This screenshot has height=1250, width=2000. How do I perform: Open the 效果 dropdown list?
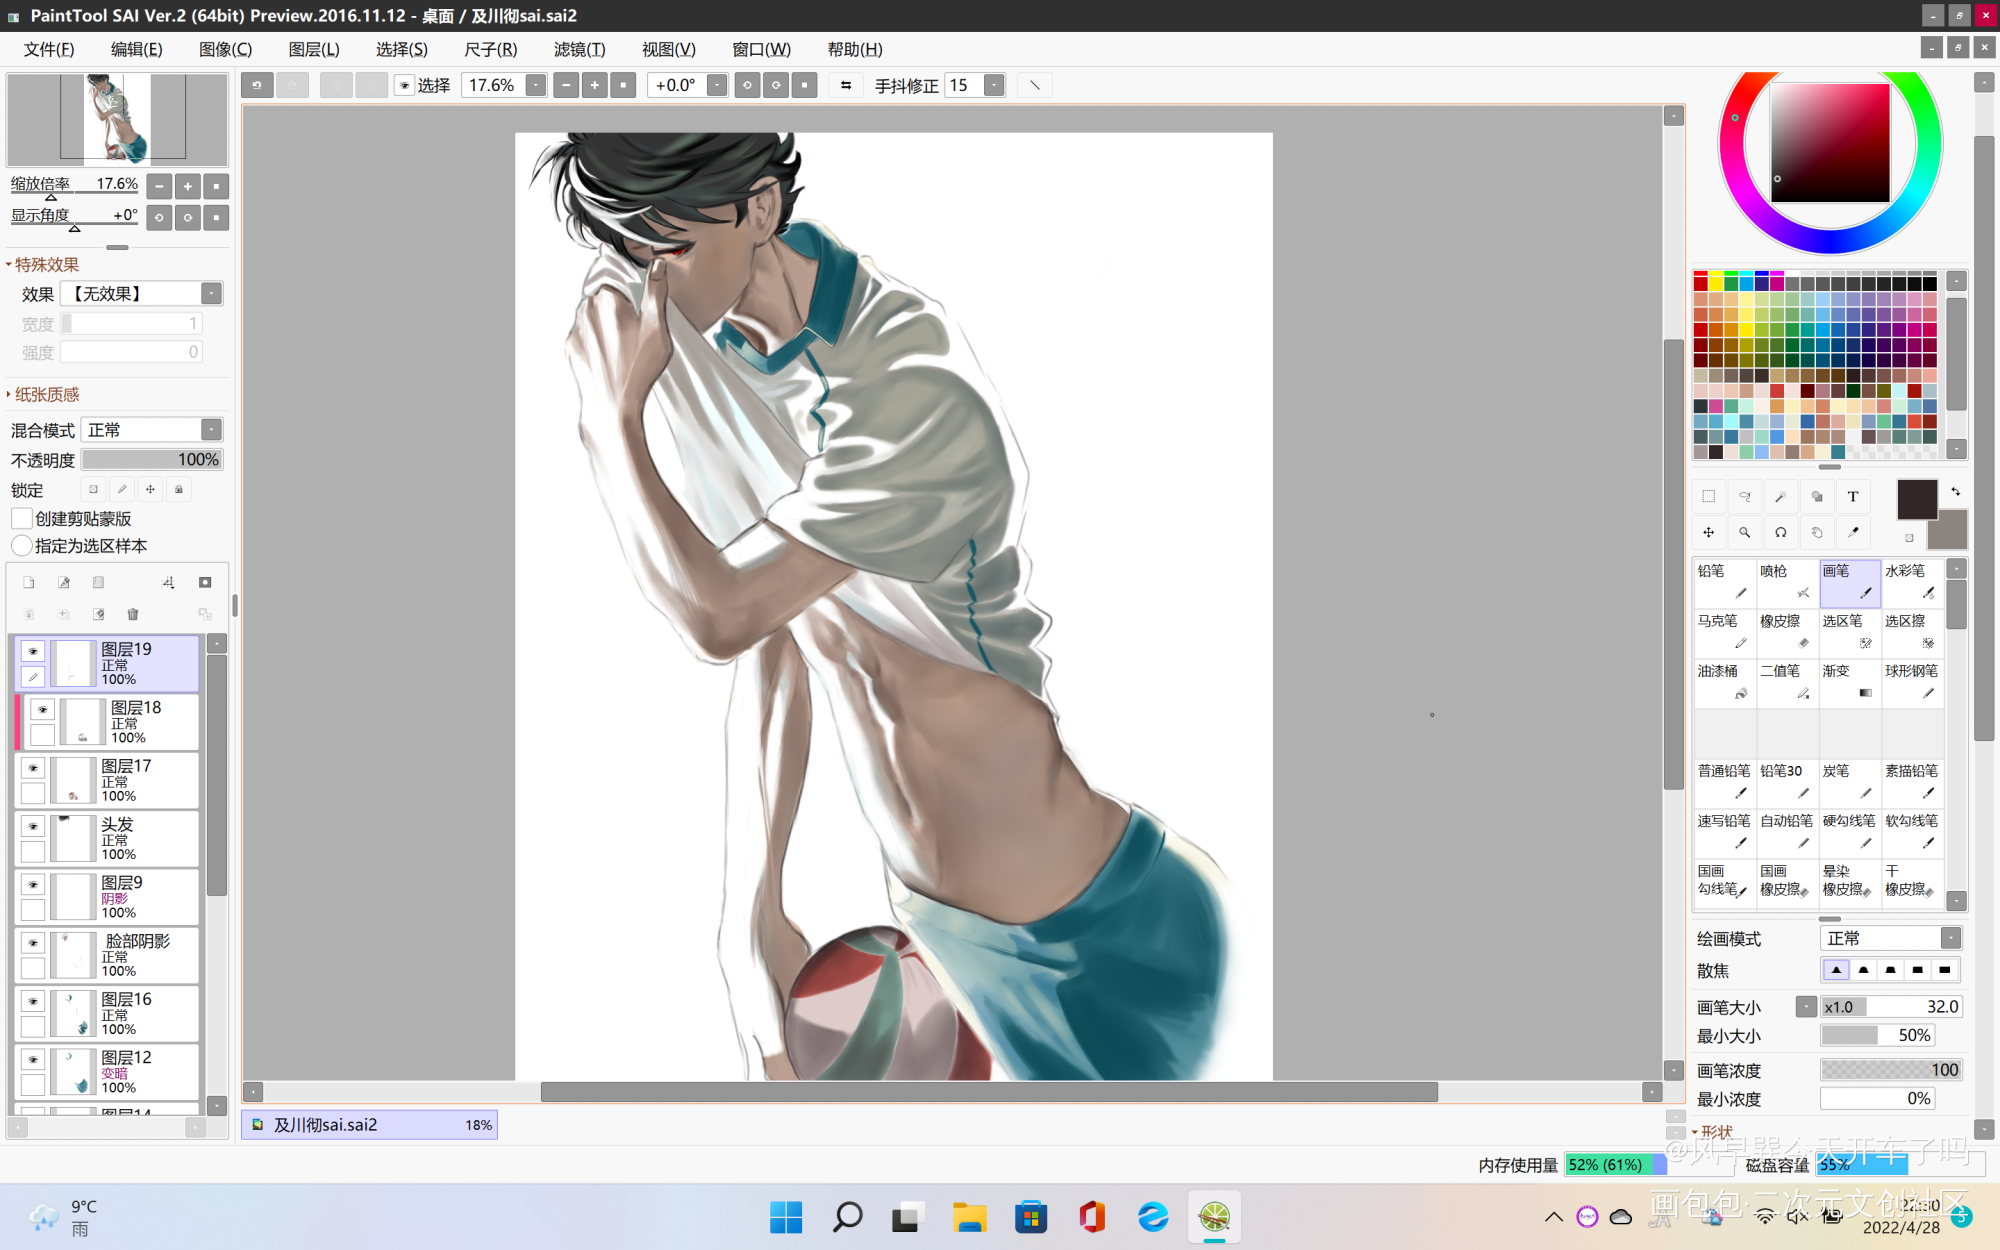[142, 293]
